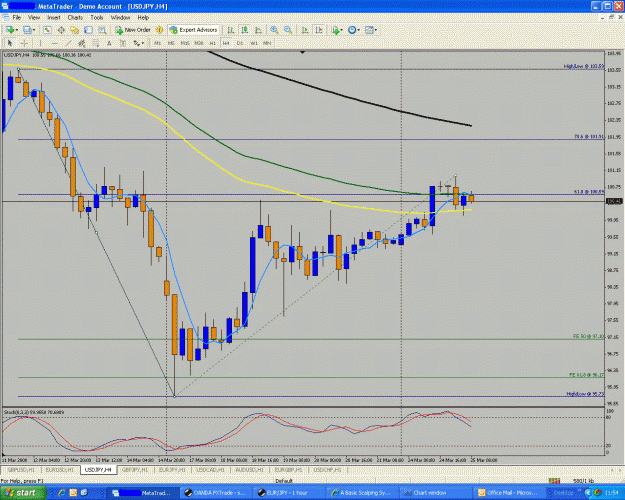Pick the Vertical Line drawing tool

click(40, 43)
